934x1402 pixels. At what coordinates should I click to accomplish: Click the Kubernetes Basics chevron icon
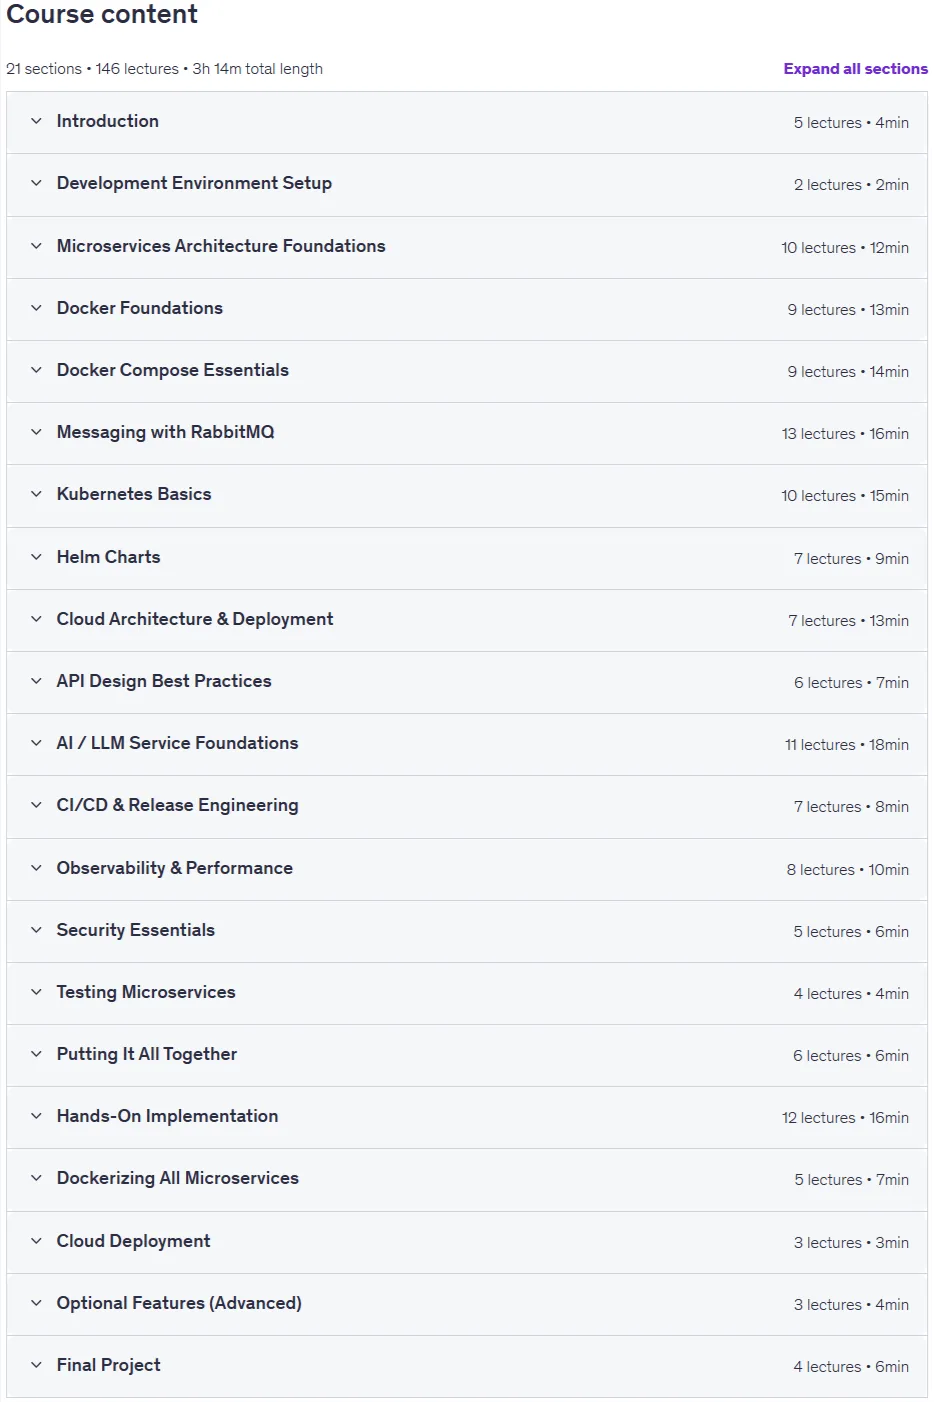pos(36,494)
